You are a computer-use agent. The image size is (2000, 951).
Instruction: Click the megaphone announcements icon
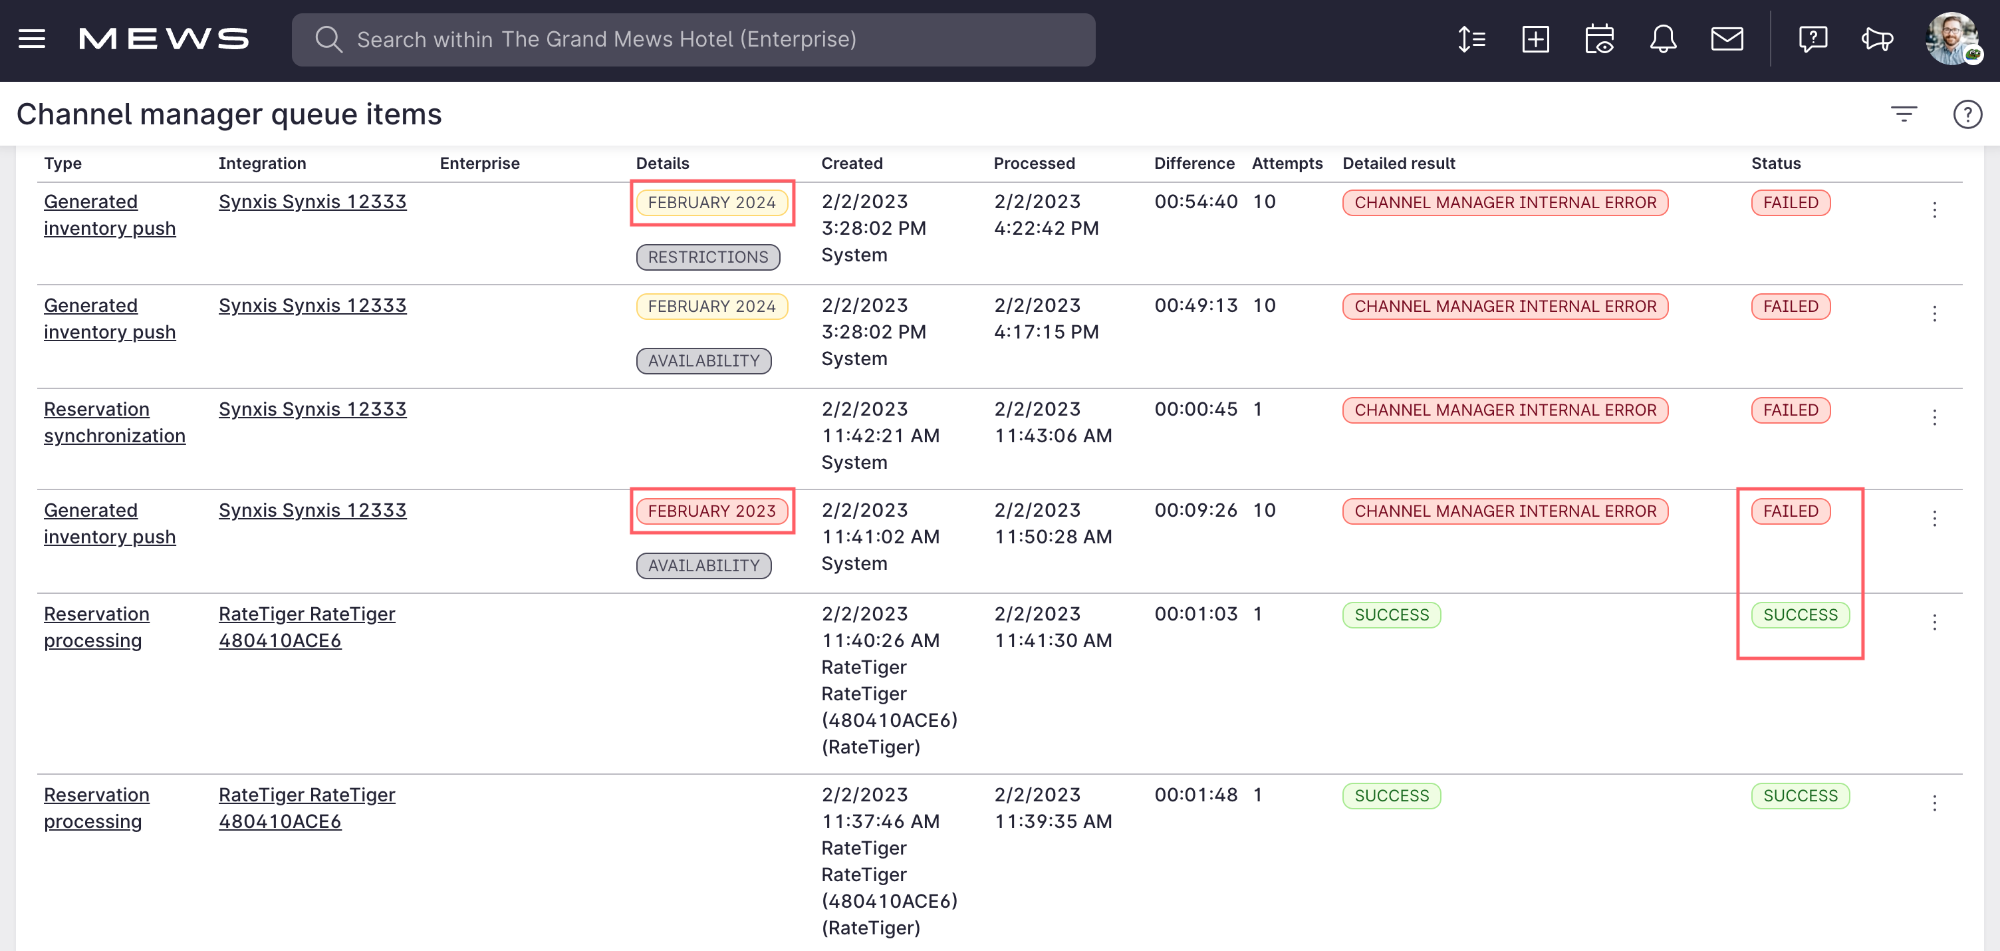pos(1877,39)
